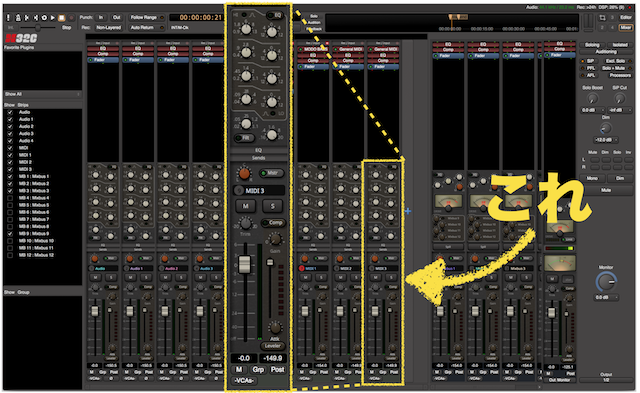The height and width of the screenshot is (393, 640).
Task: Open the Dim level -12.0 dB dropdown
Action: pyautogui.click(x=606, y=140)
